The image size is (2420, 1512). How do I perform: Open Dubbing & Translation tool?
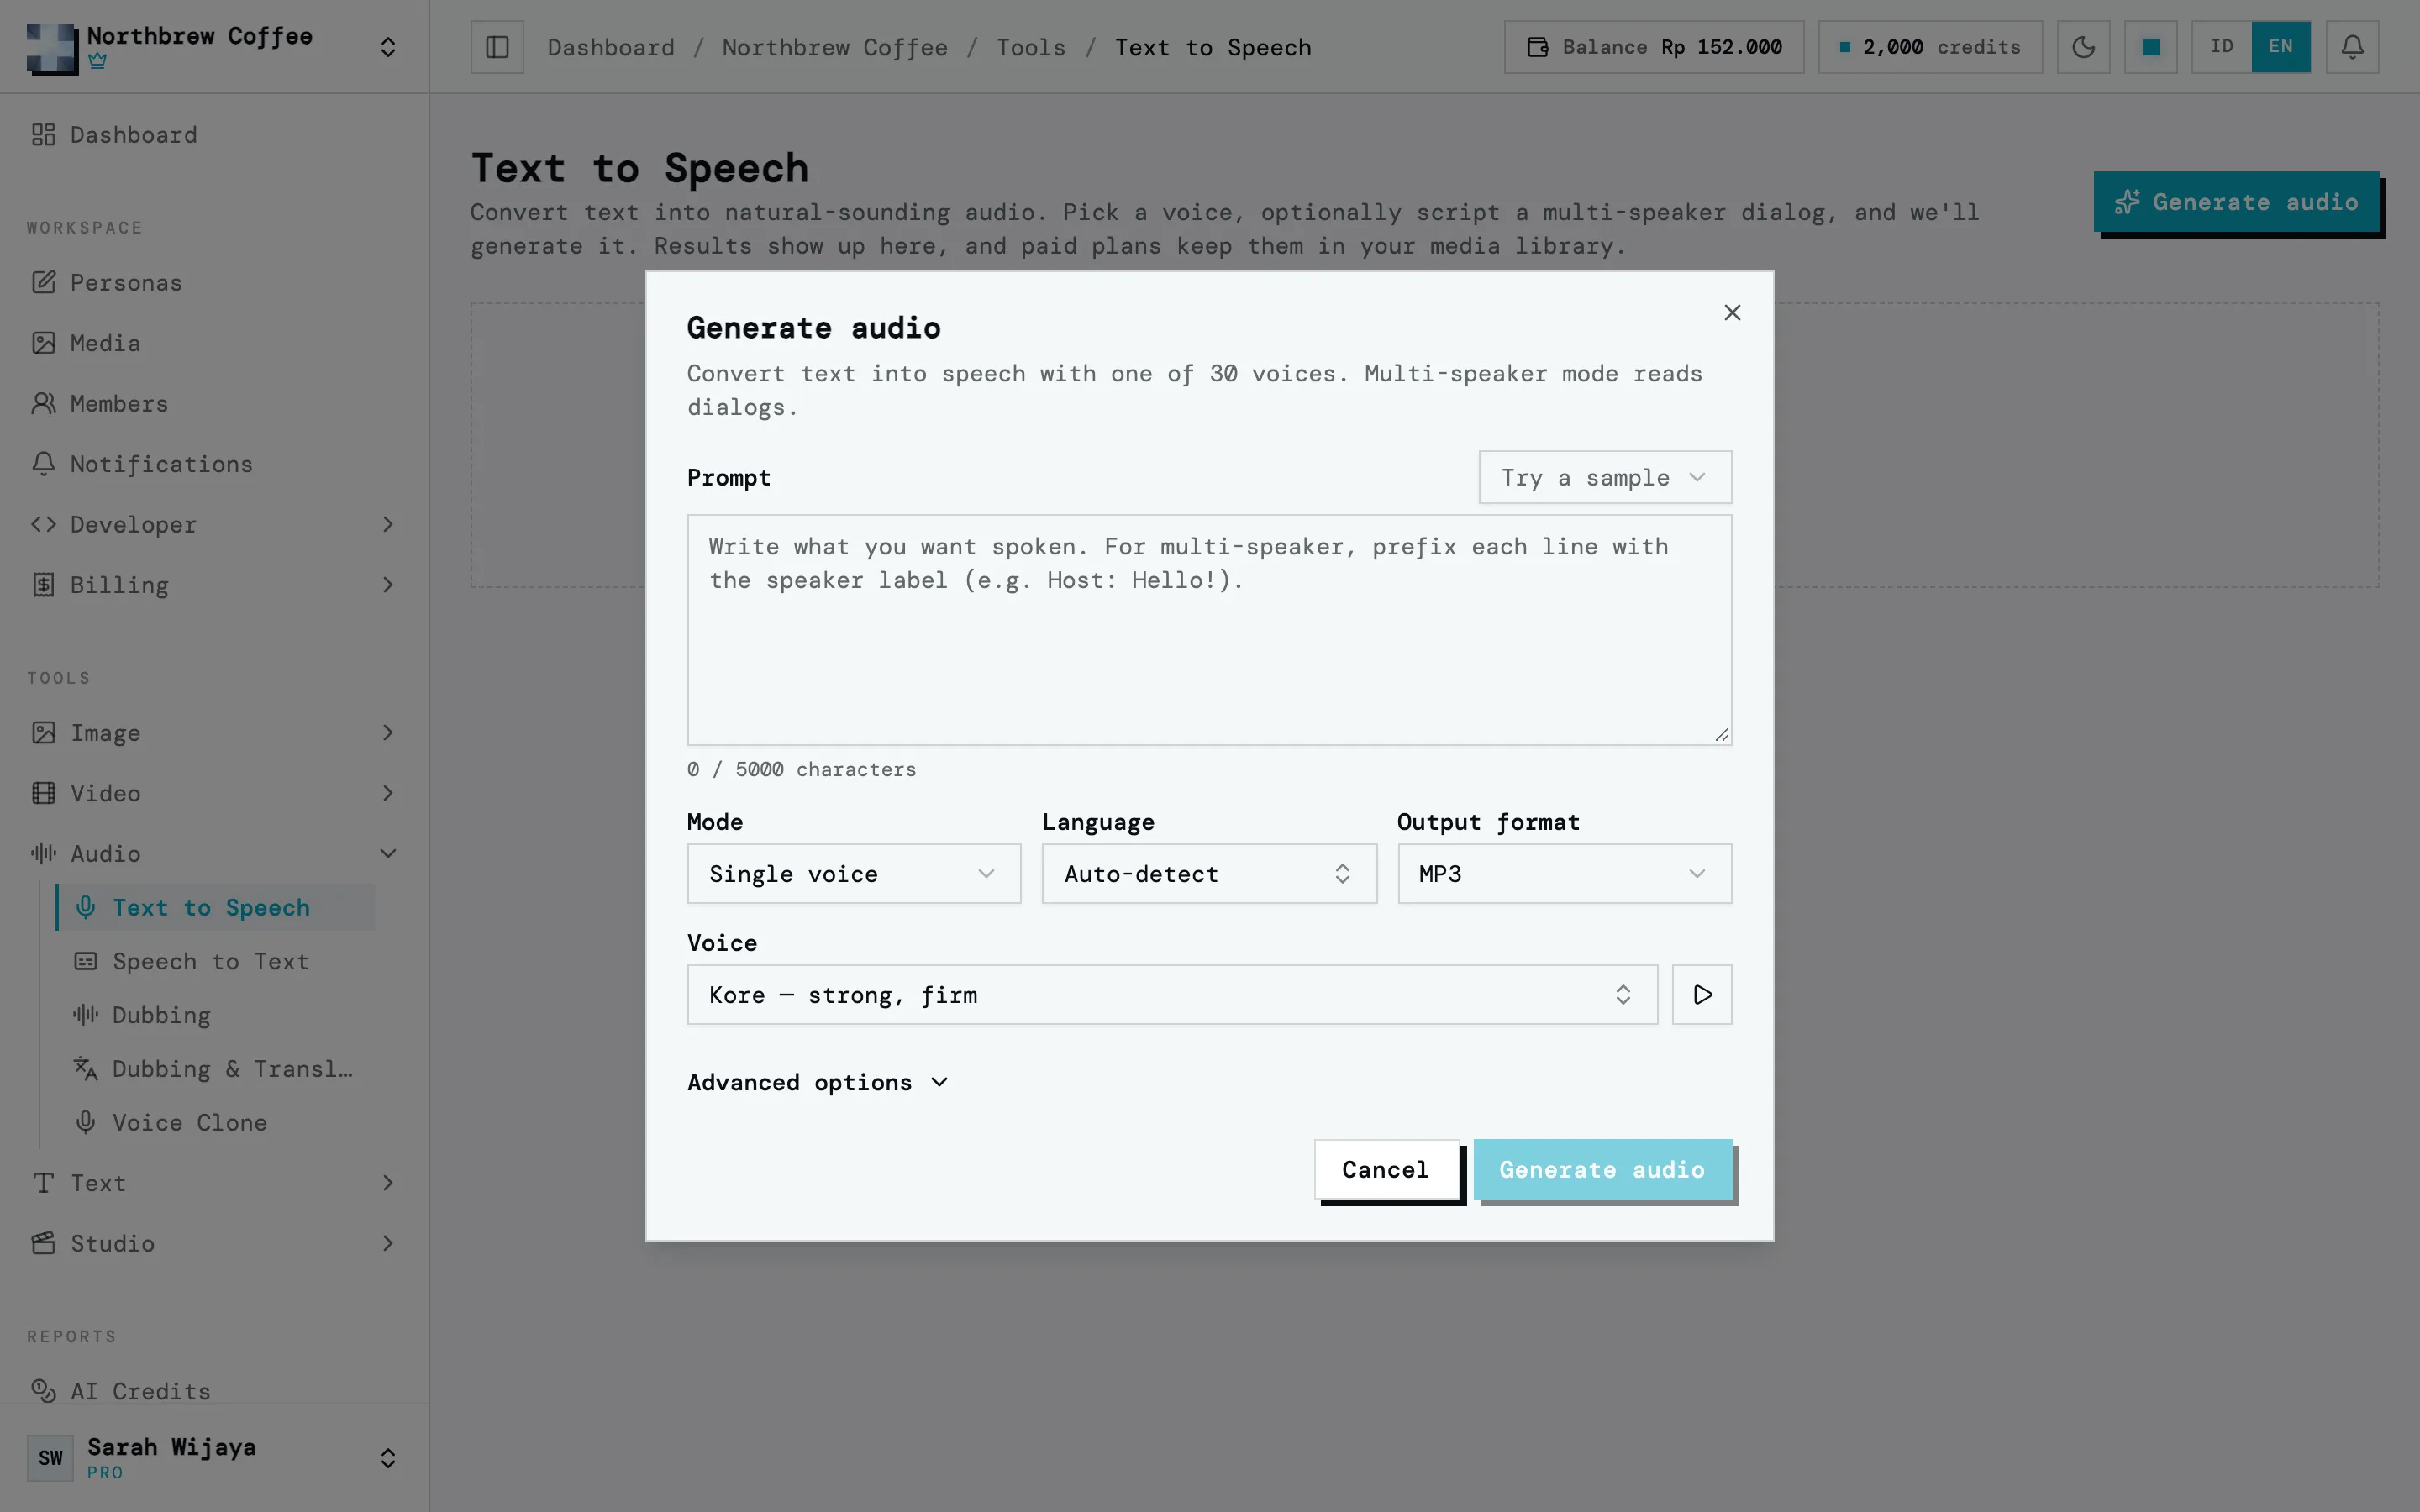pyautogui.click(x=216, y=1069)
